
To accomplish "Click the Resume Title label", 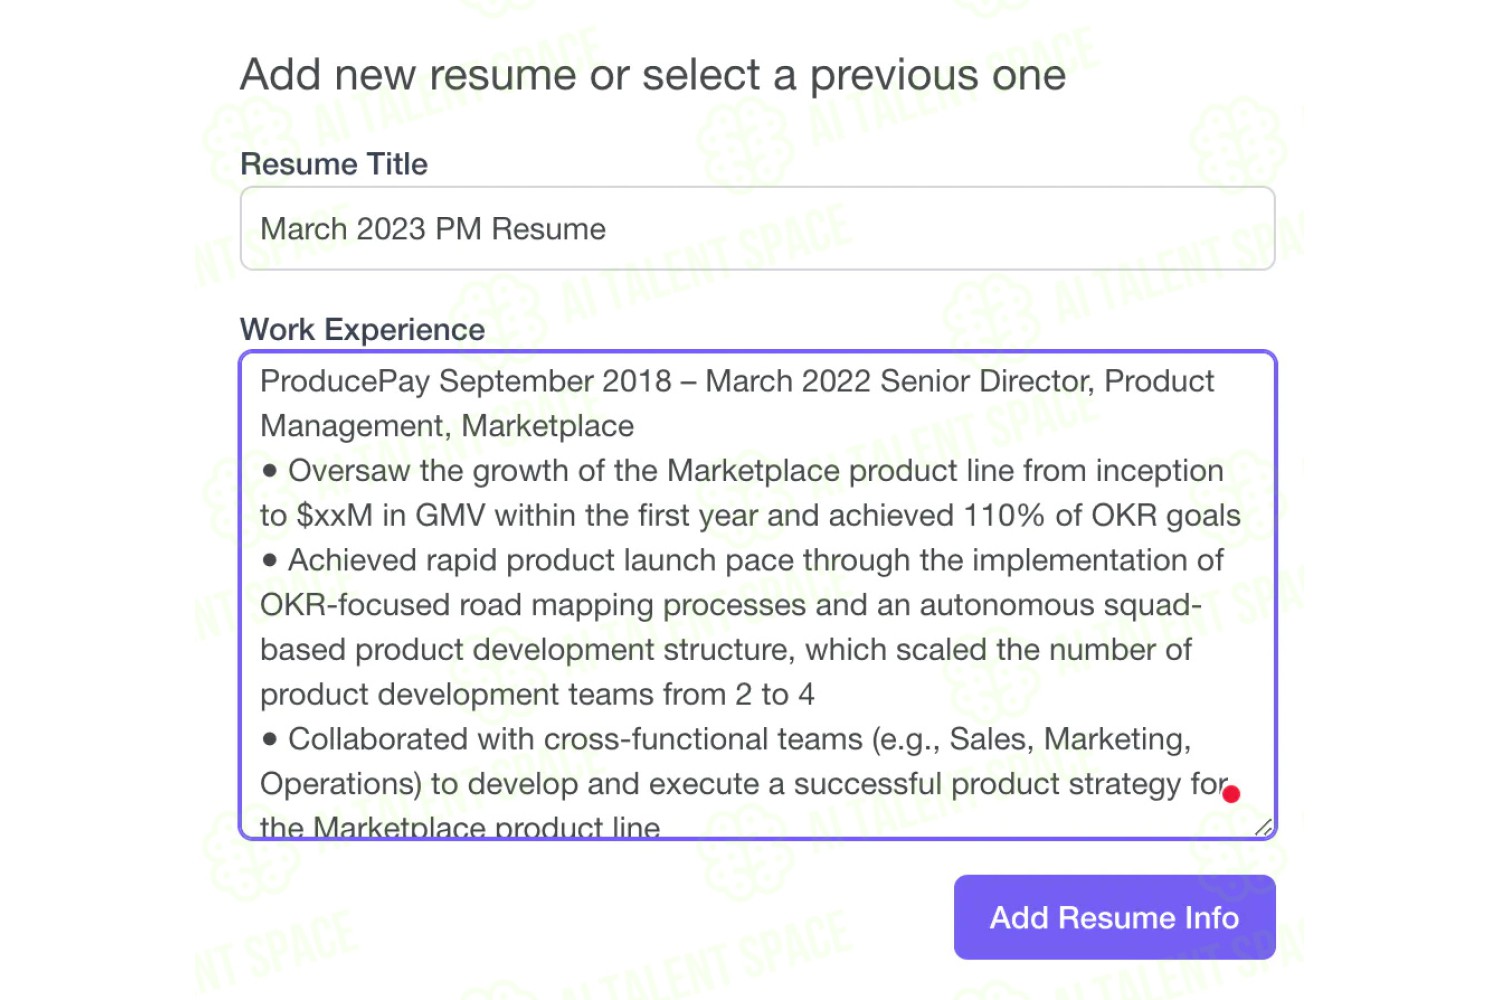I will [x=334, y=164].
